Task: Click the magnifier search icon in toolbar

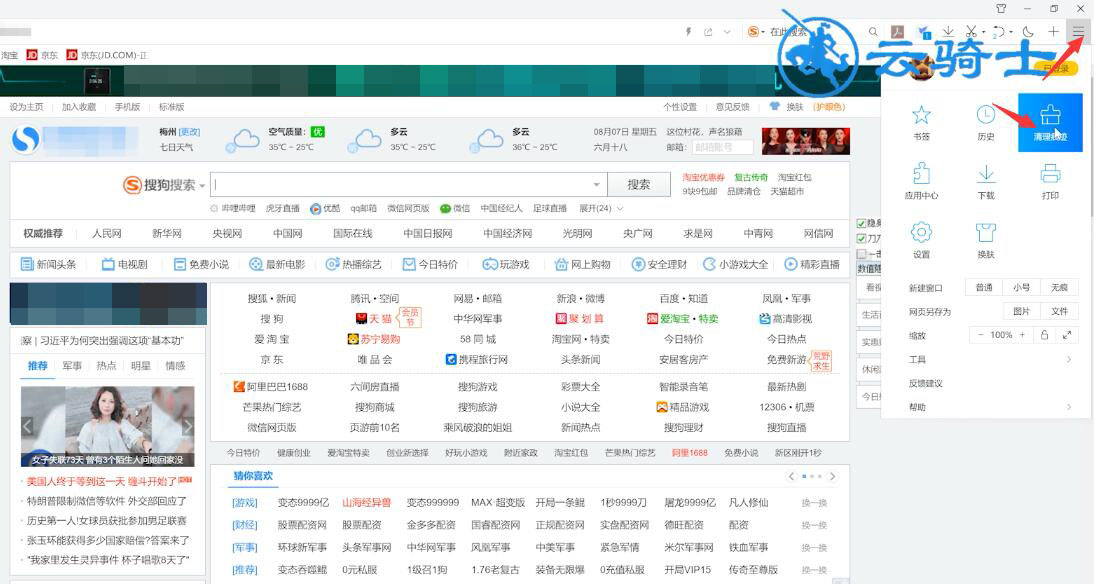Action: [x=873, y=31]
